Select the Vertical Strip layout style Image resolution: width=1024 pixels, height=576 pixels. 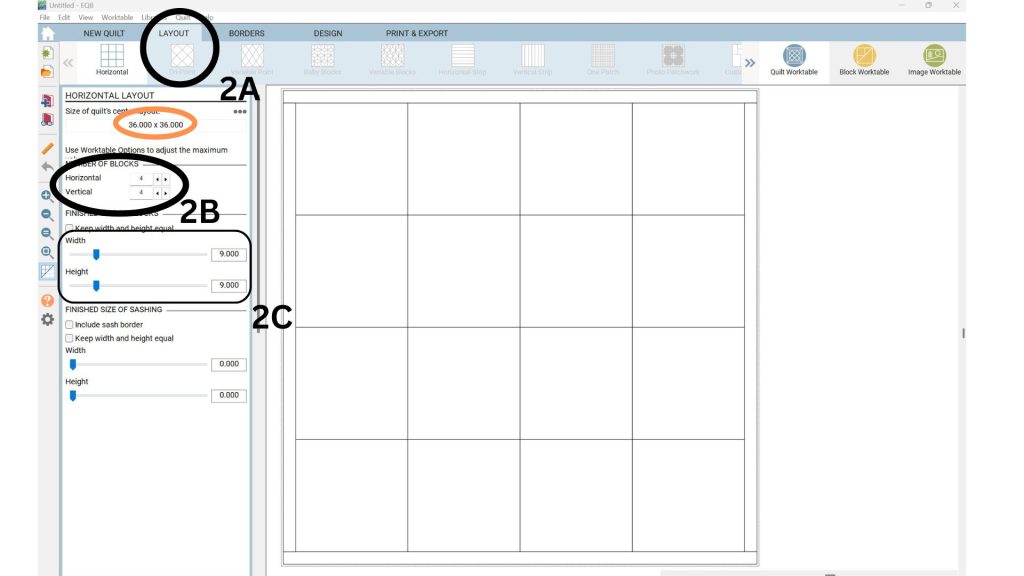click(x=532, y=59)
